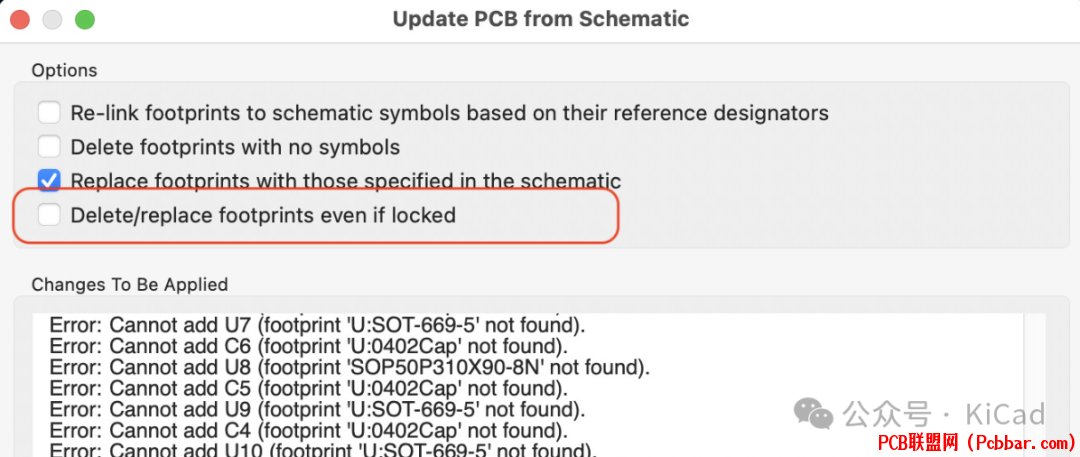Select the U8 SOP50P310X90-8N error line
1080x457 pixels.
350,367
